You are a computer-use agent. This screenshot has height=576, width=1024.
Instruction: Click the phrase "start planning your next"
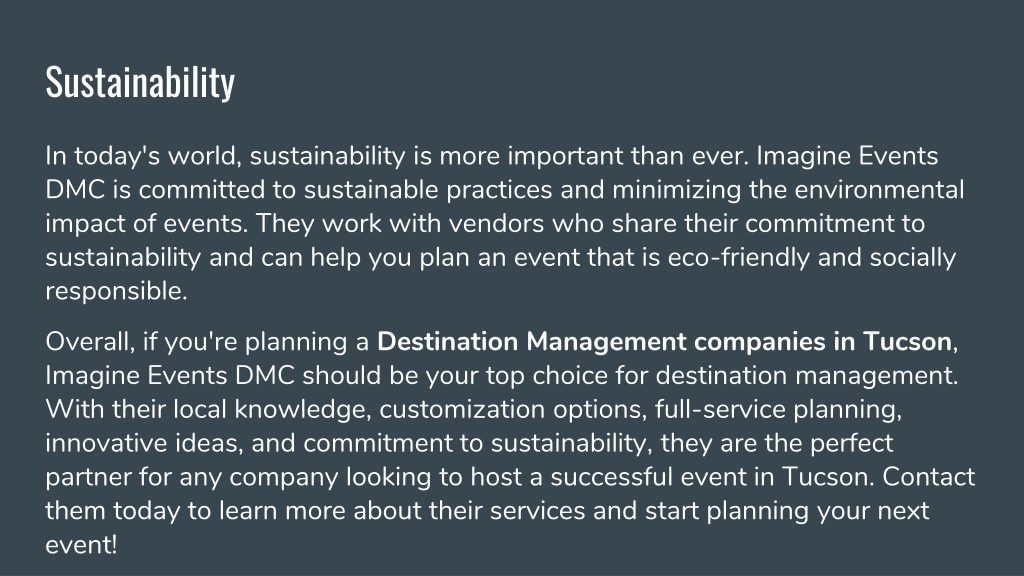click(x=787, y=511)
